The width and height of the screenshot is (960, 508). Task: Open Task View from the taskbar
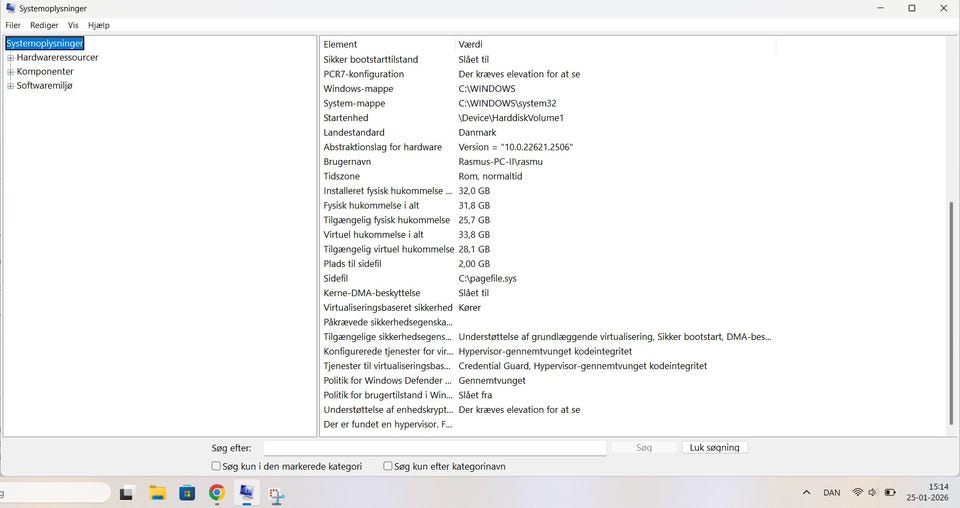pos(127,493)
